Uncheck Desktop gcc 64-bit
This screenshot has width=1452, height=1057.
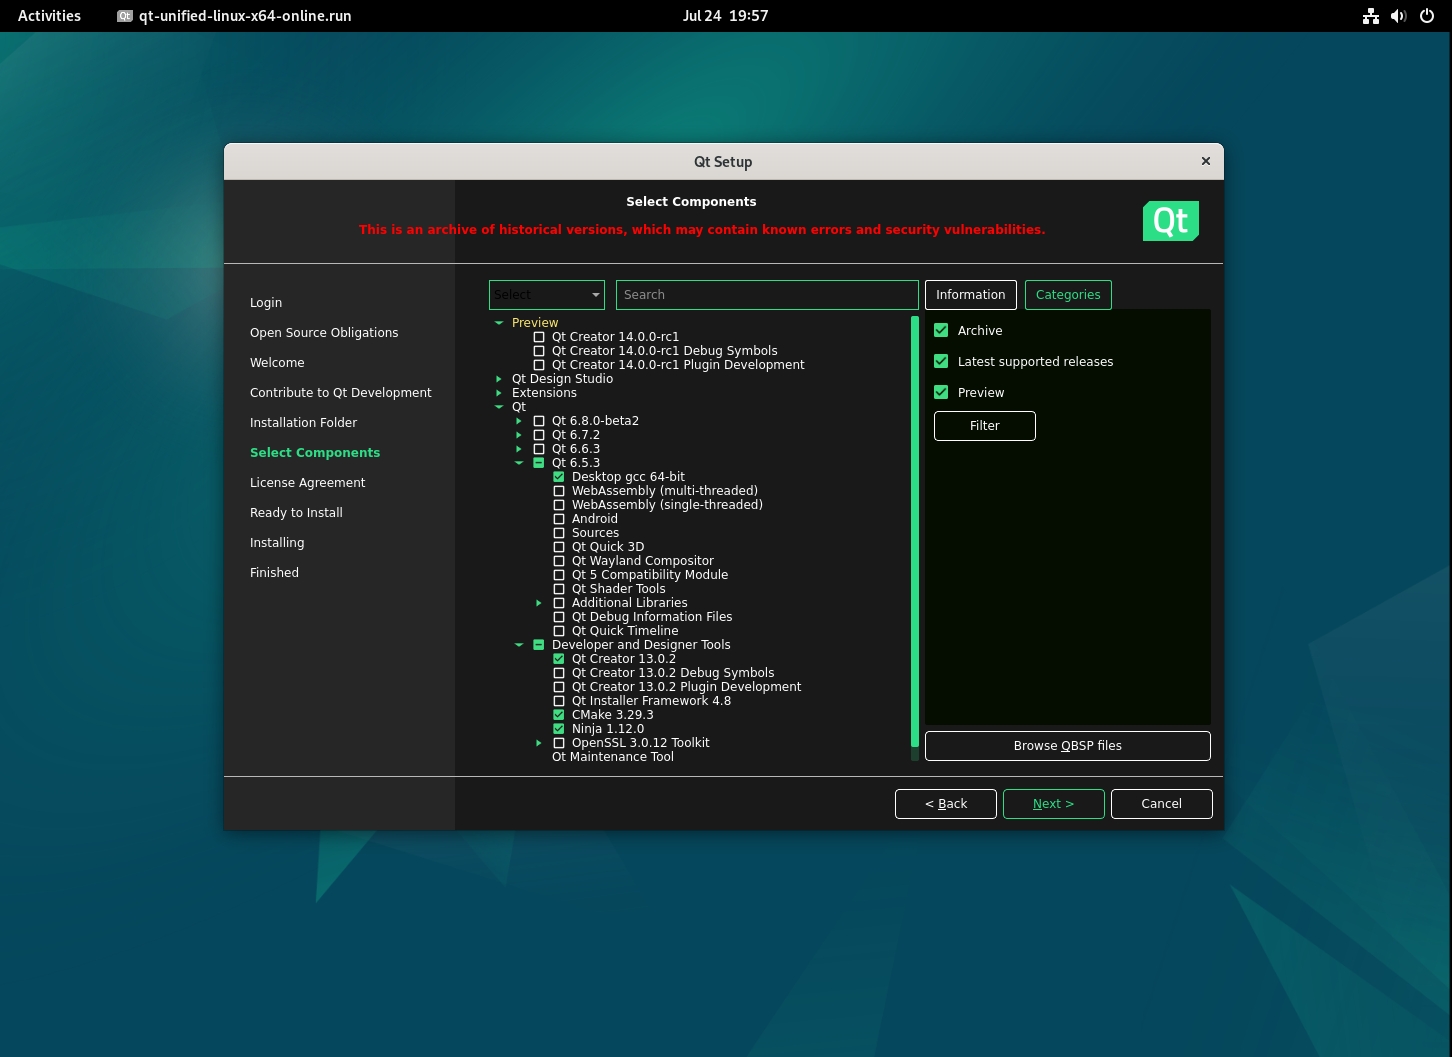click(559, 477)
